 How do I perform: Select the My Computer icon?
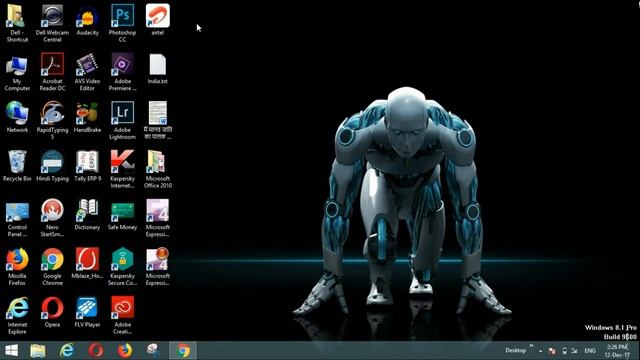point(17,65)
